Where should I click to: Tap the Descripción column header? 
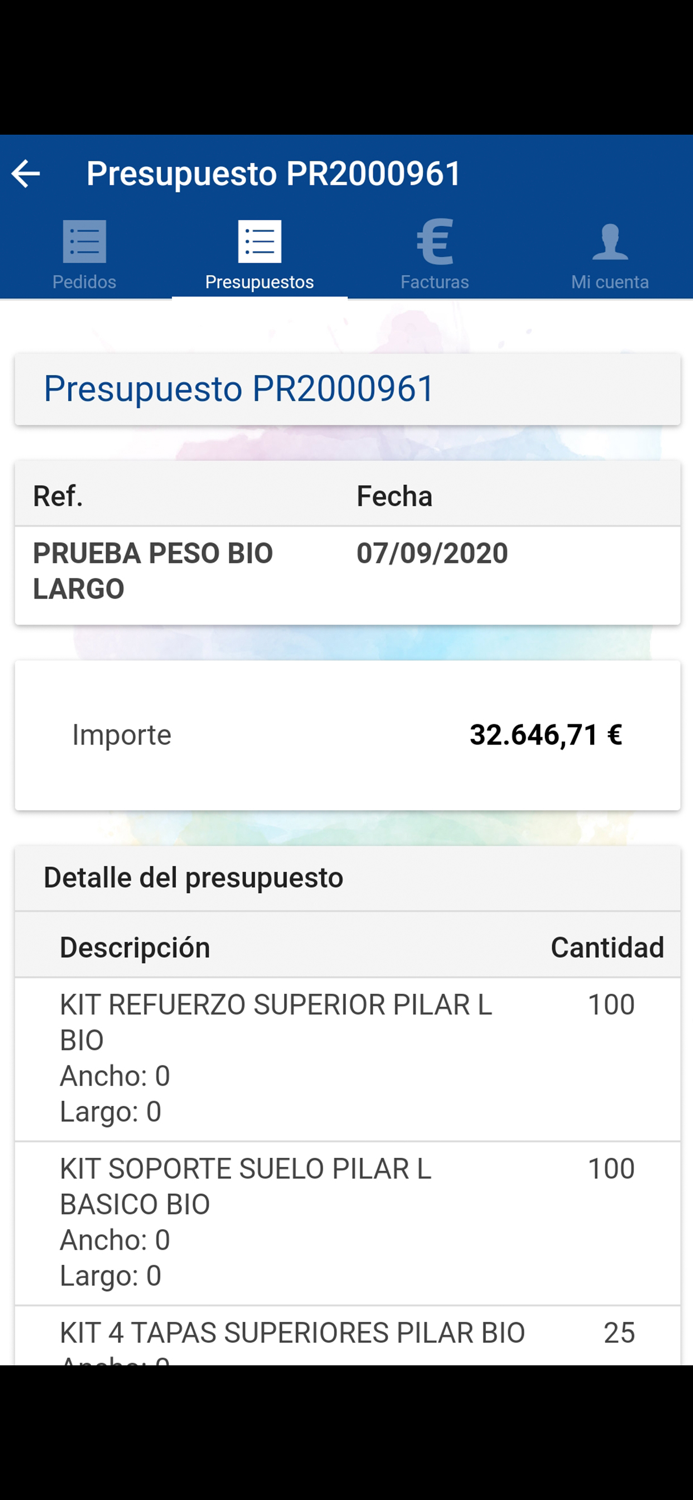(x=135, y=948)
